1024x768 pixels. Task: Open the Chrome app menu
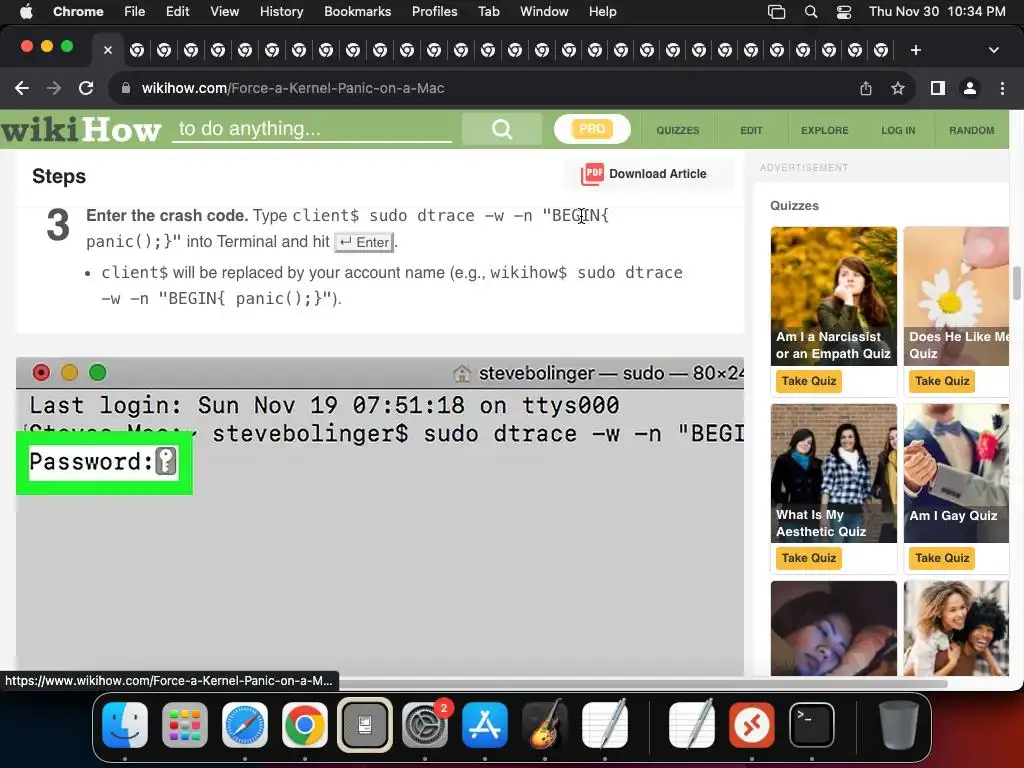click(x=78, y=11)
